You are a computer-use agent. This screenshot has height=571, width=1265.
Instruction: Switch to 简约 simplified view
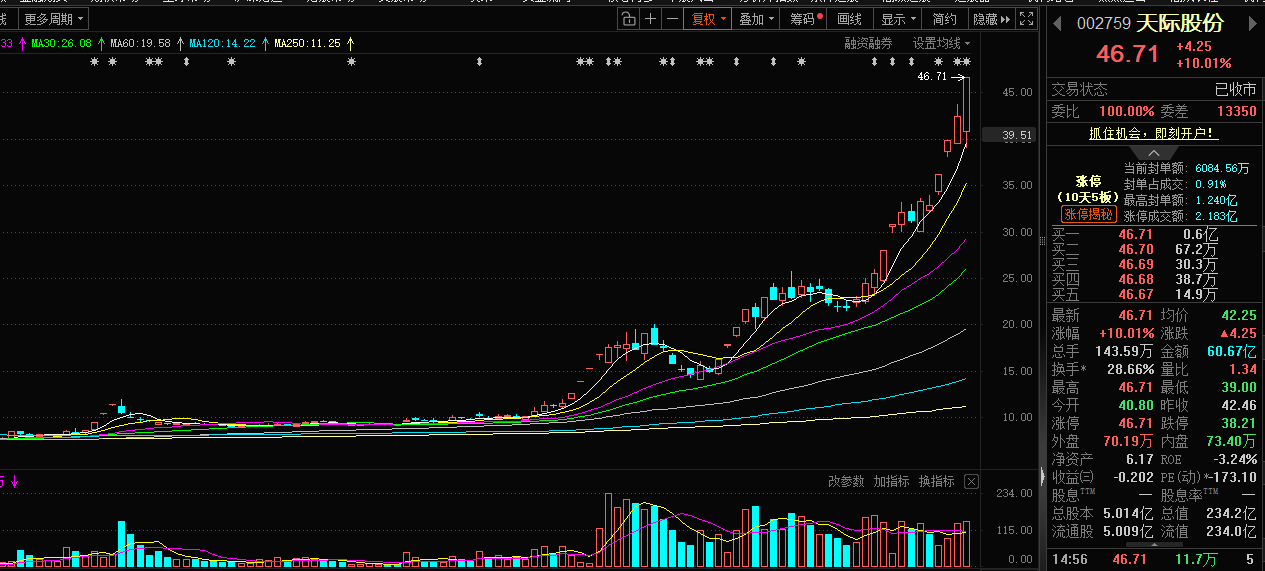coord(945,19)
